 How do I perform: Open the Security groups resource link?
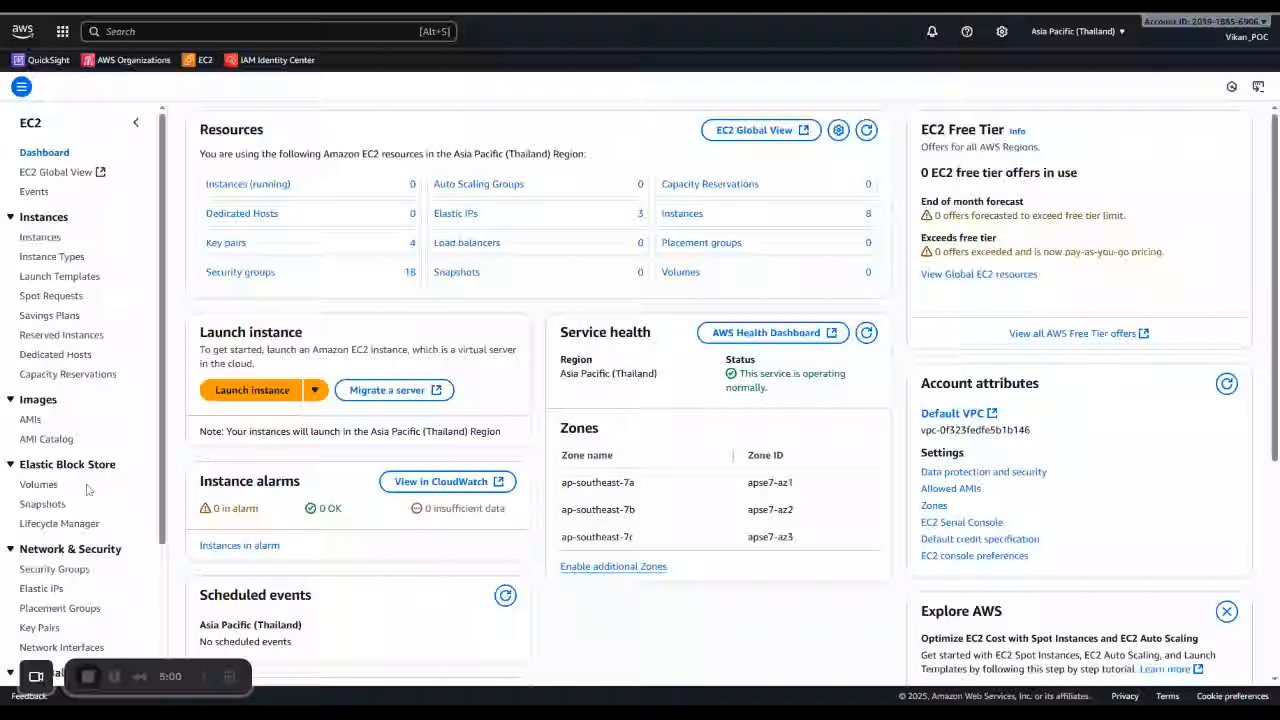point(240,272)
